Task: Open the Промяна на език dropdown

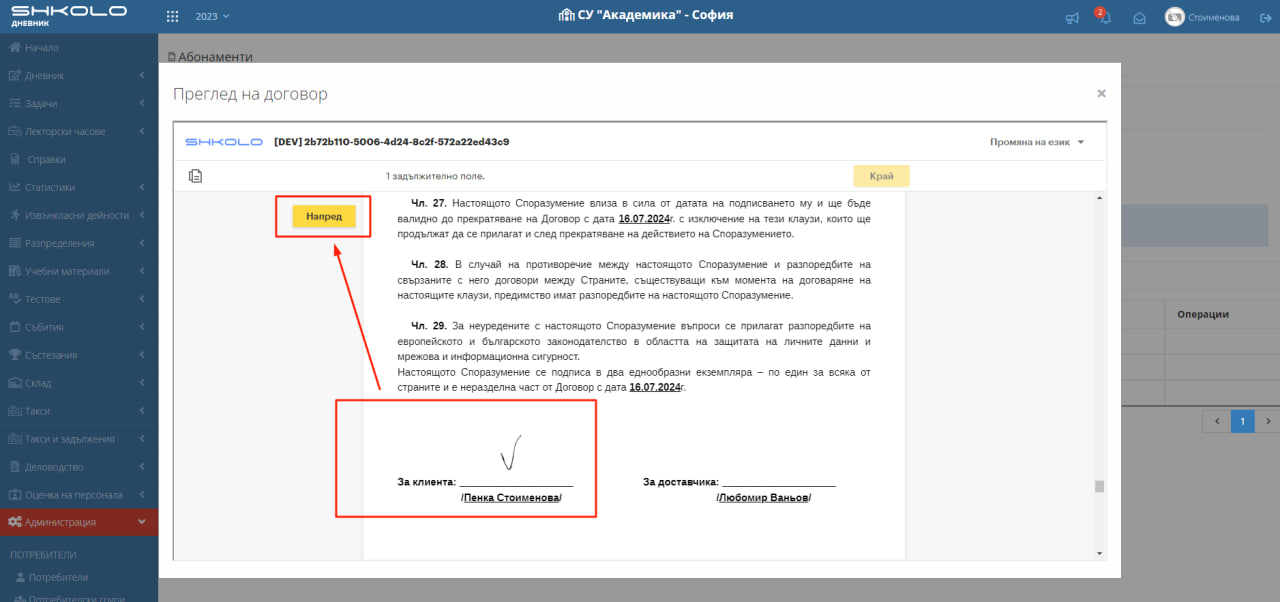Action: 1036,142
